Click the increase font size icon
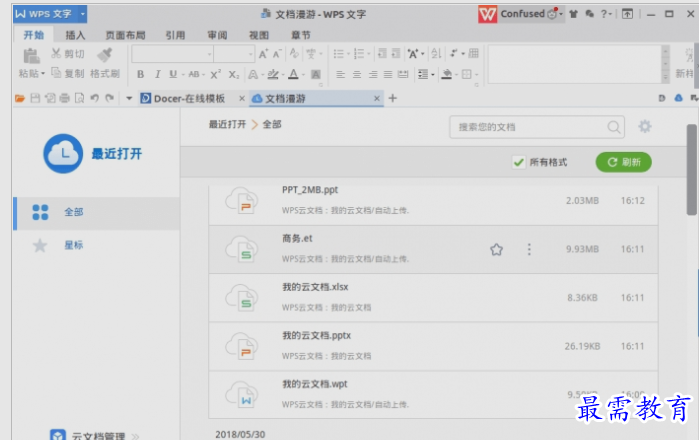Image resolution: width=699 pixels, height=440 pixels. (x=263, y=54)
